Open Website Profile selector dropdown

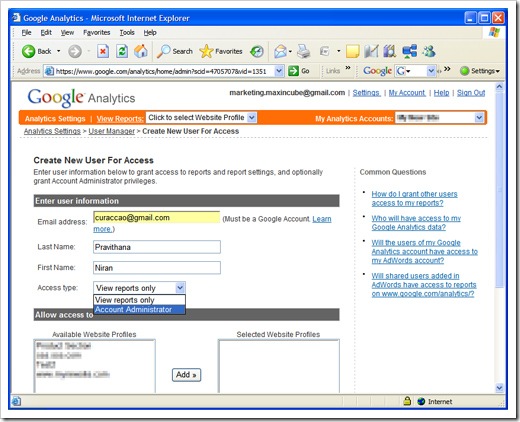[252, 117]
